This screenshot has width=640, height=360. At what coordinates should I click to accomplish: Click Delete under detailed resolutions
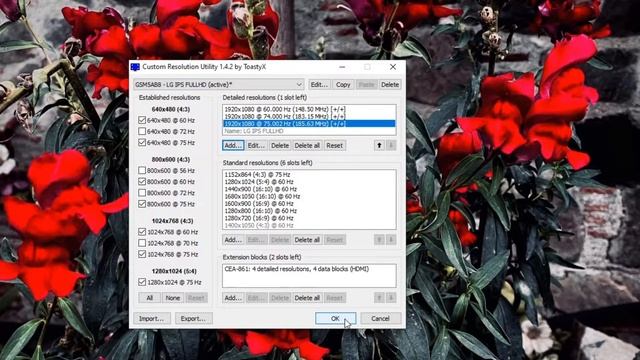(x=280, y=145)
